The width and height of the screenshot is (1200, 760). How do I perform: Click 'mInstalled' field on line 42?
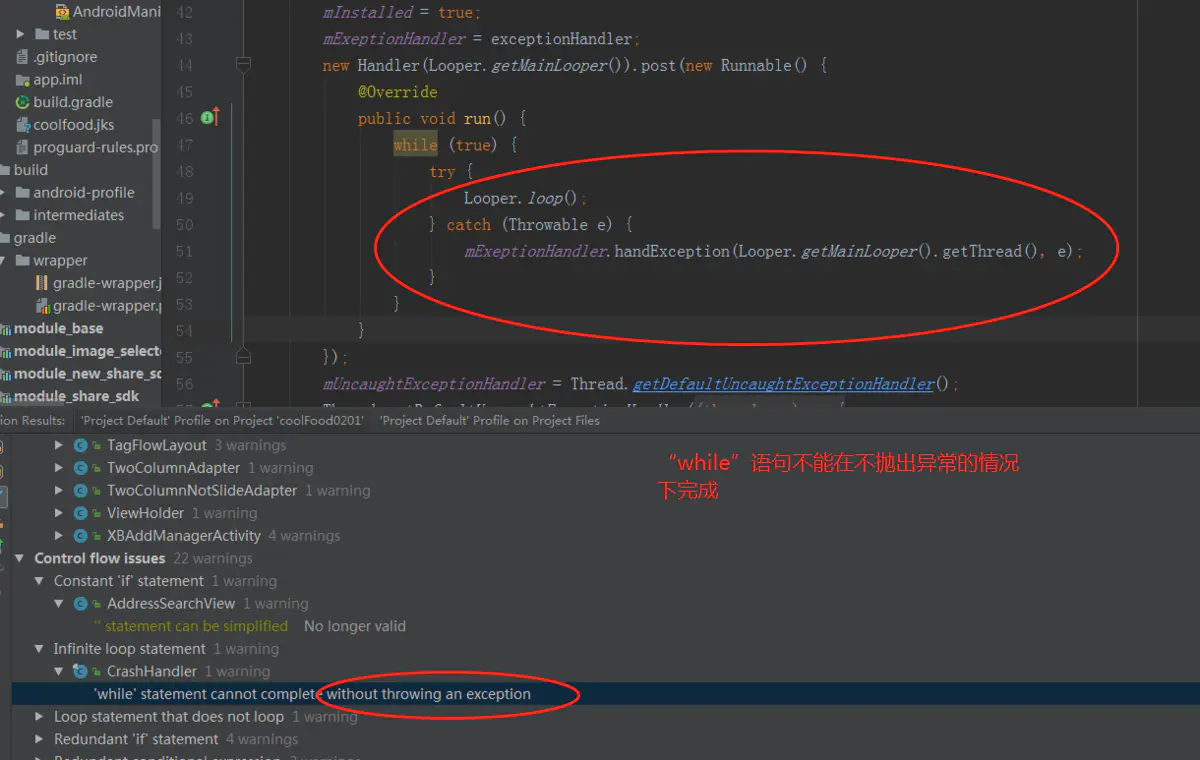(x=368, y=13)
